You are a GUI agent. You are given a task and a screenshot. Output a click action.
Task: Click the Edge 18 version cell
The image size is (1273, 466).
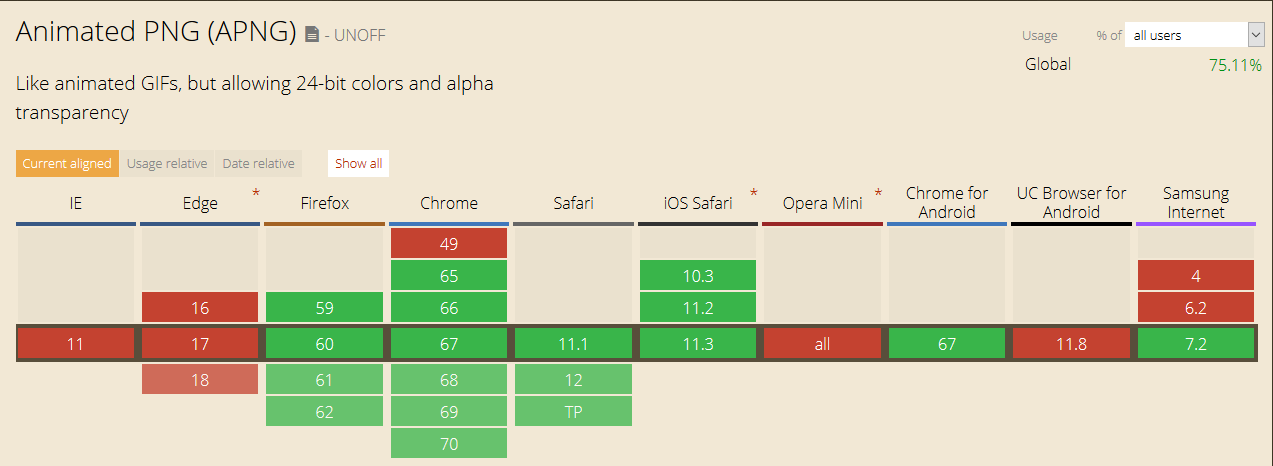pyautogui.click(x=200, y=379)
